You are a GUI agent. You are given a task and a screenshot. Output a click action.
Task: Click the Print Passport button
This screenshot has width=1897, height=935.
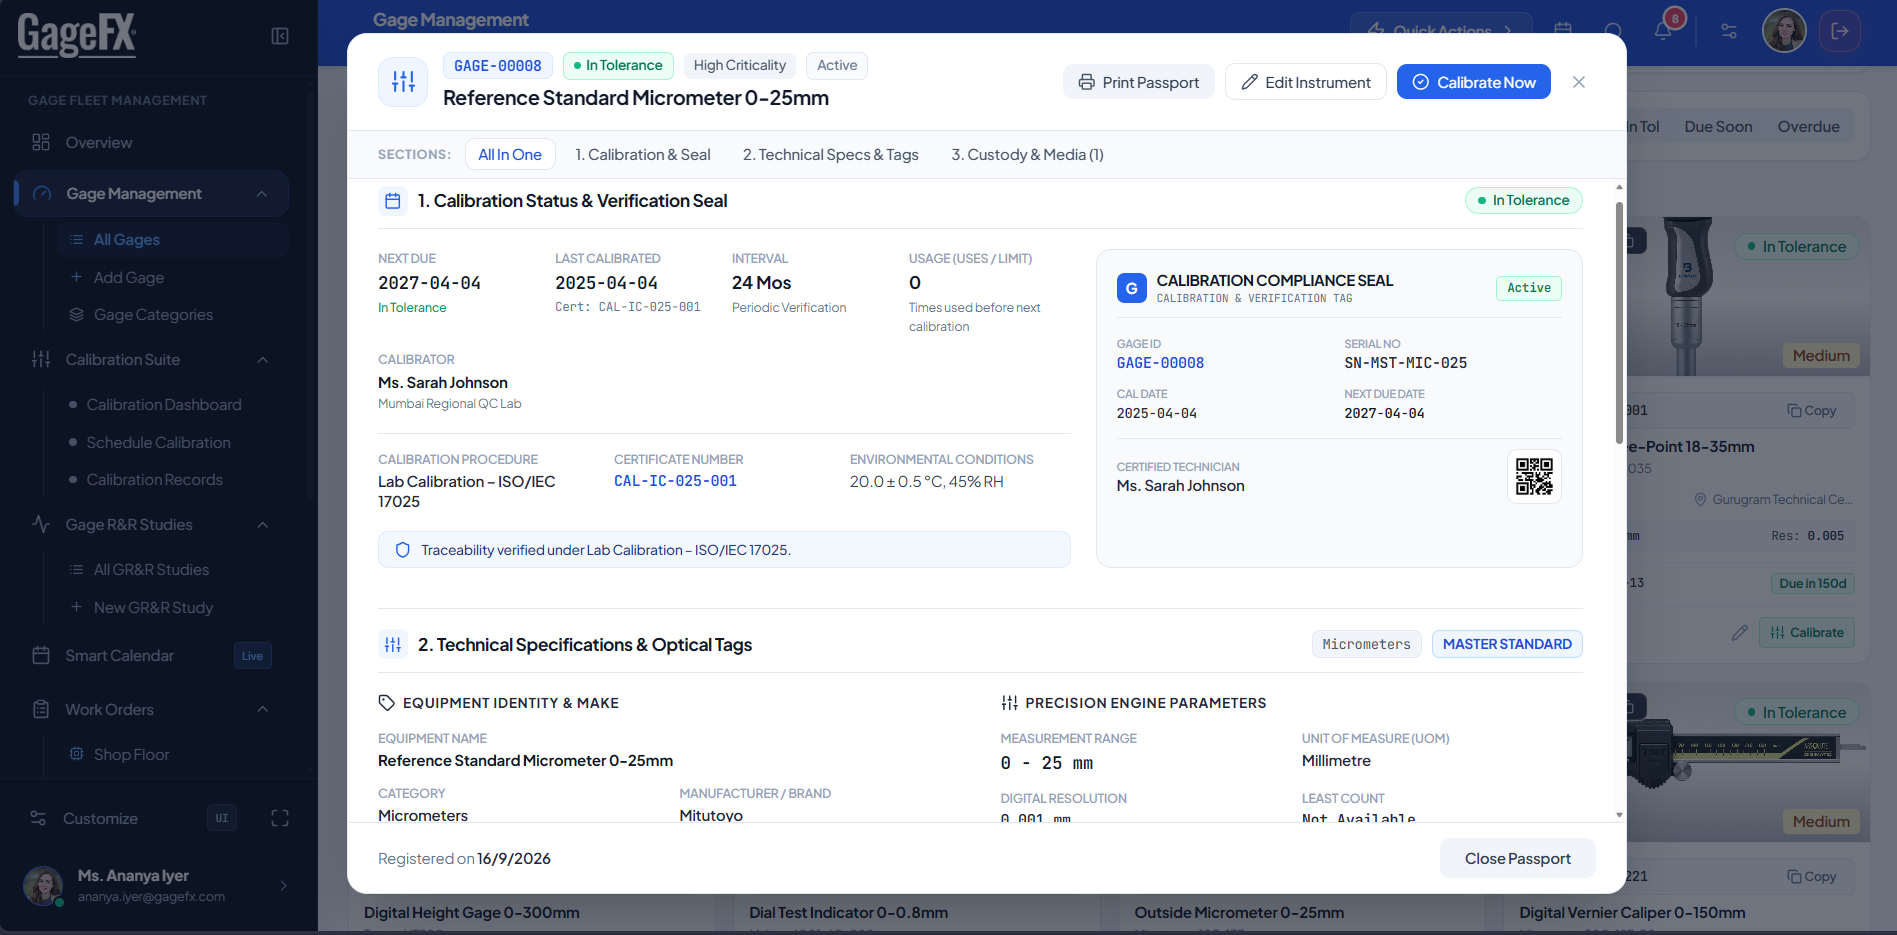point(1138,82)
